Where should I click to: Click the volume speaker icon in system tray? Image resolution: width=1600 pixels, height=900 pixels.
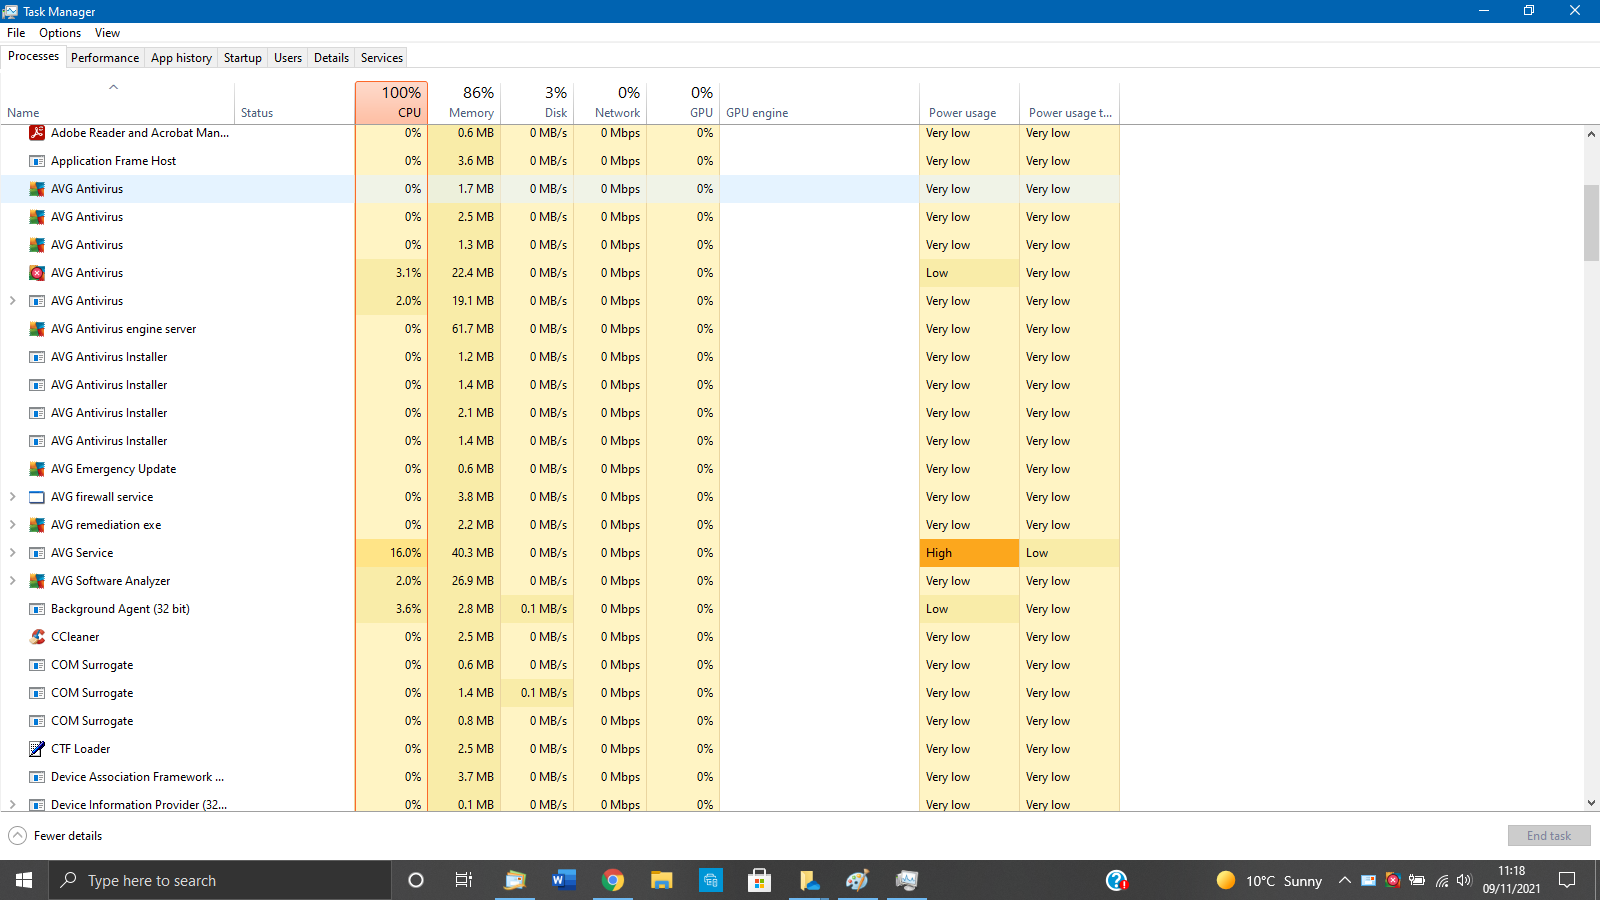point(1465,880)
